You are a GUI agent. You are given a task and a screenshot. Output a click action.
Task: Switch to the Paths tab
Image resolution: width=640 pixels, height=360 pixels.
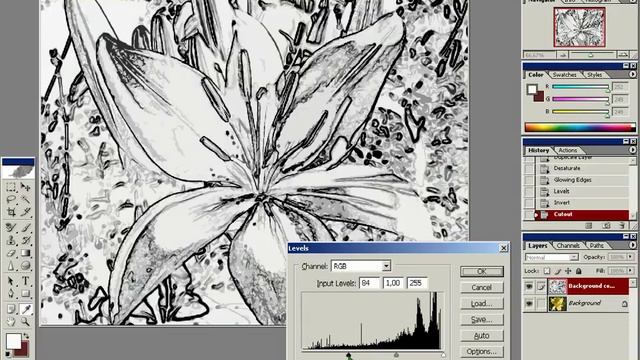tap(596, 246)
